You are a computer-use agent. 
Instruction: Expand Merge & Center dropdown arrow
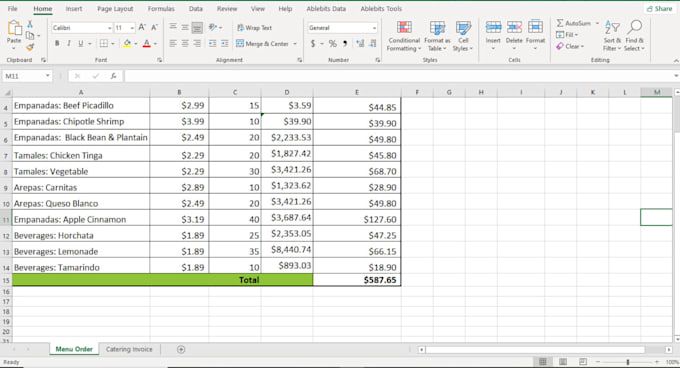pos(295,43)
